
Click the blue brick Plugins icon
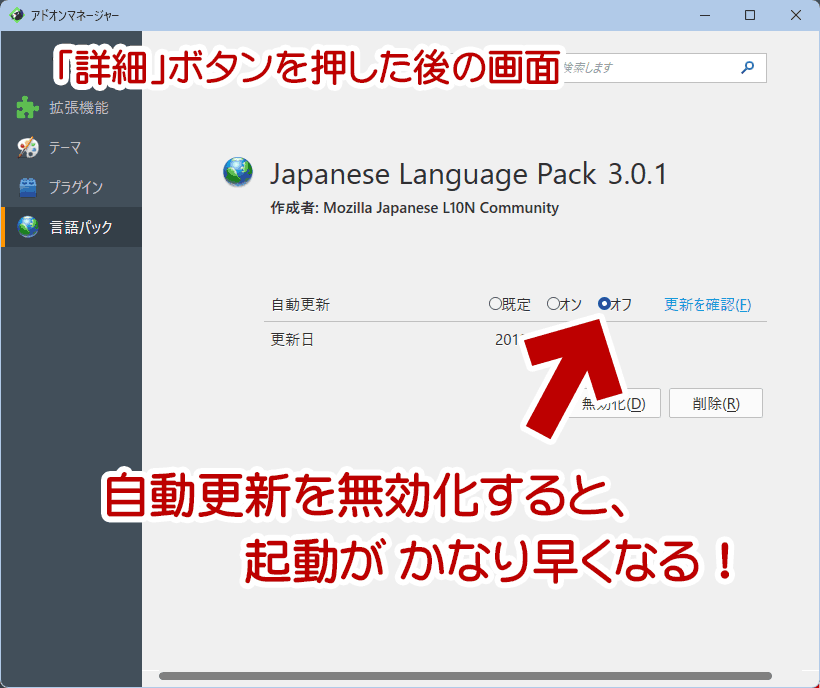pyautogui.click(x=28, y=187)
